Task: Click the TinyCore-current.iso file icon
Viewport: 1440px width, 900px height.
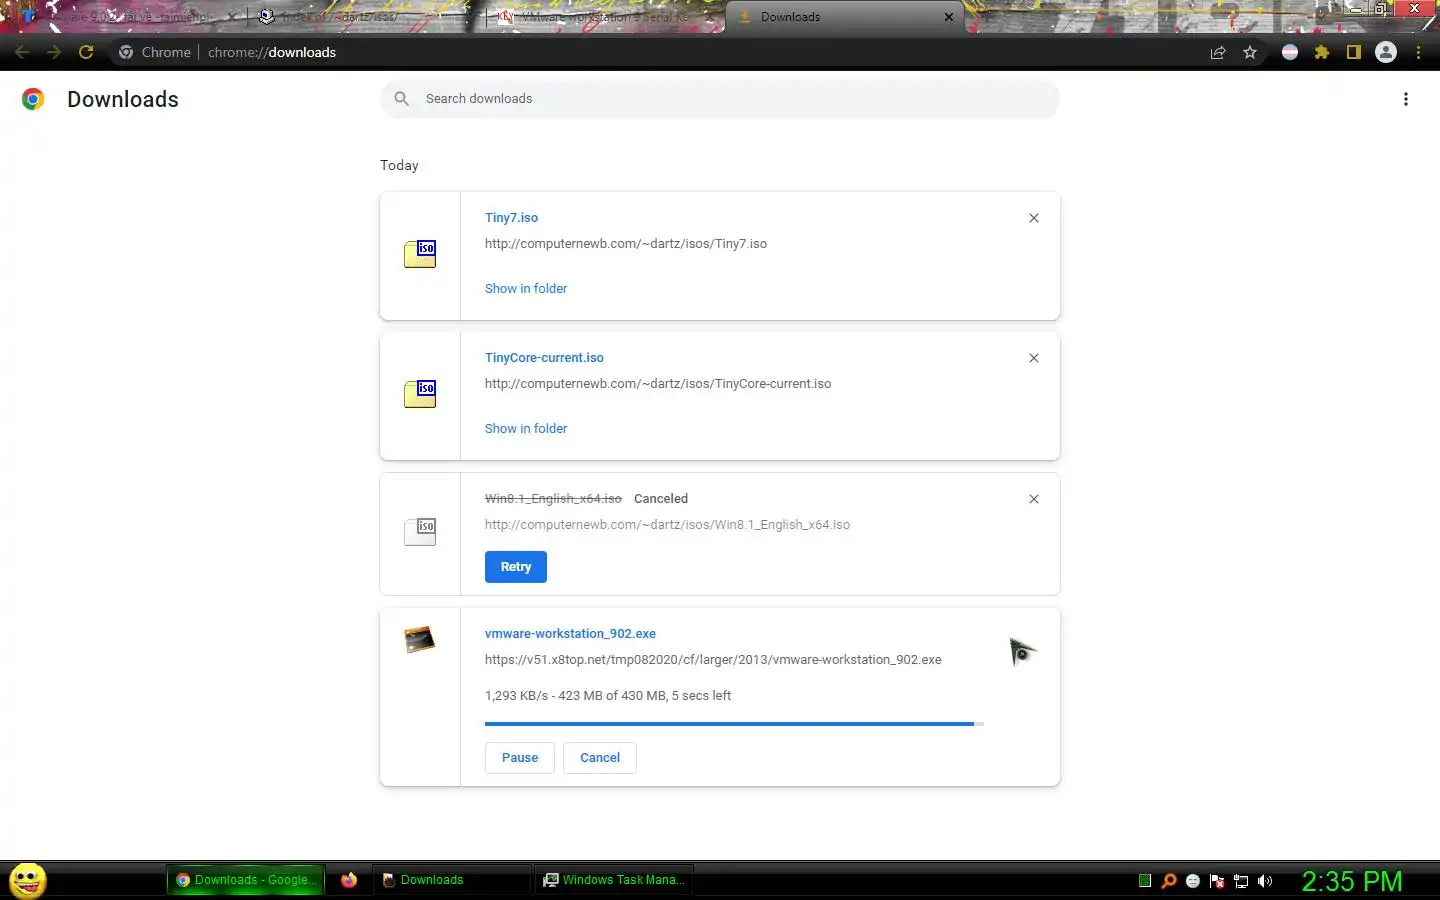Action: coord(420,394)
